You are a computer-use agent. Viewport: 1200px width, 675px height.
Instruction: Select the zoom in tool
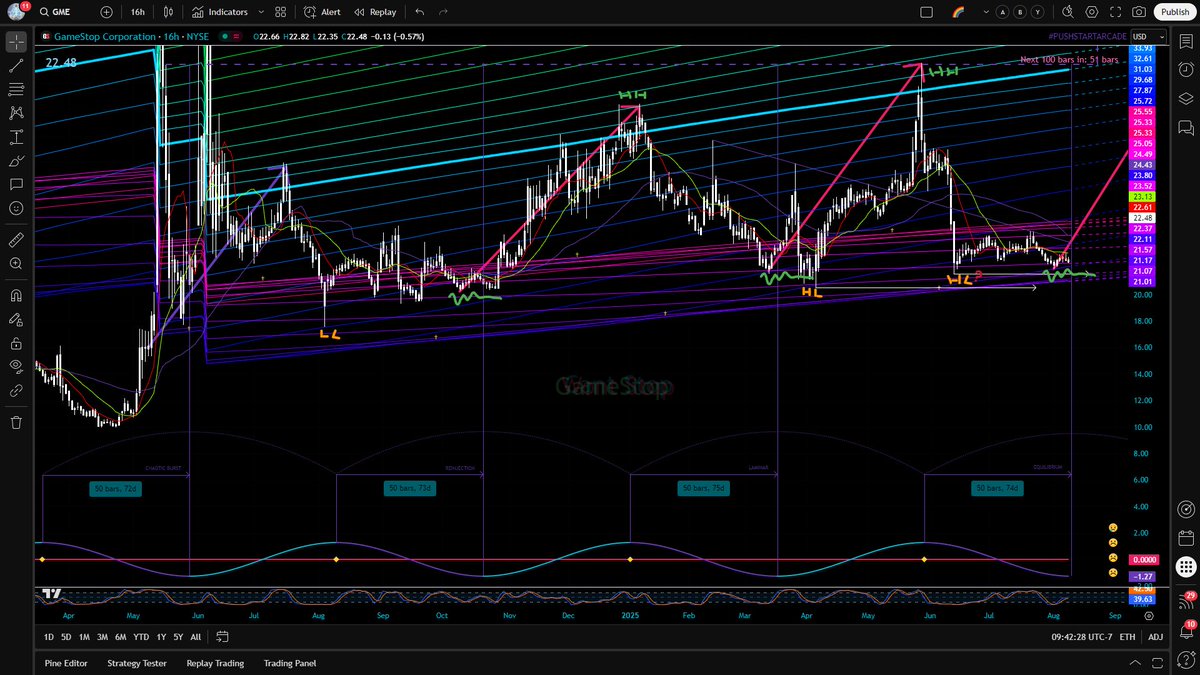16,264
